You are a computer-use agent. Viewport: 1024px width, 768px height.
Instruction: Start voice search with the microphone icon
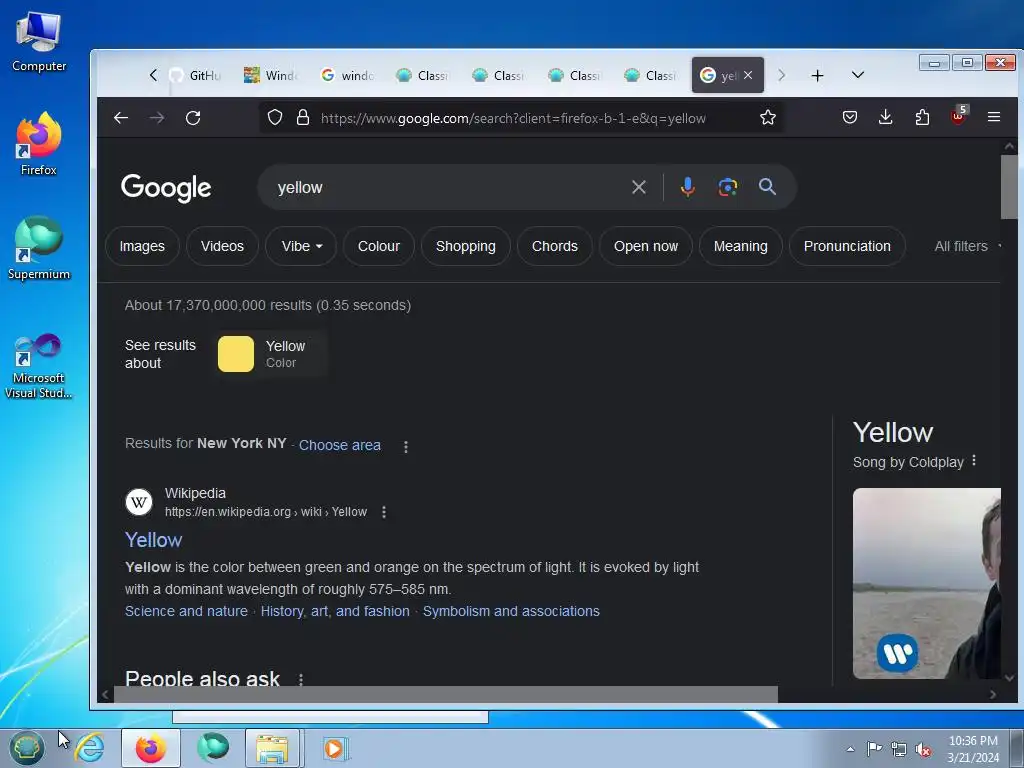687,187
